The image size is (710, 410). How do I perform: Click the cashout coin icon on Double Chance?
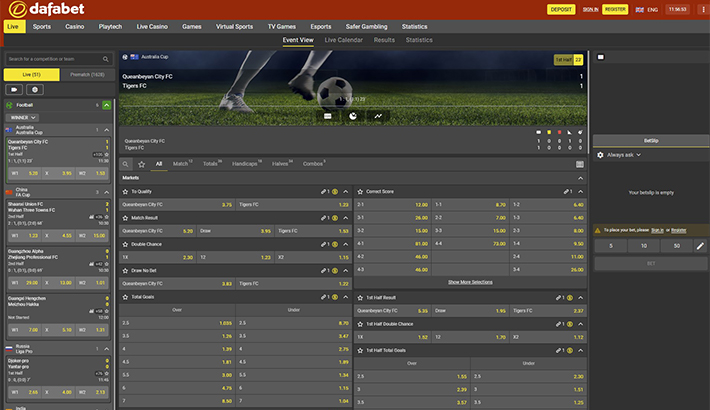[335, 244]
